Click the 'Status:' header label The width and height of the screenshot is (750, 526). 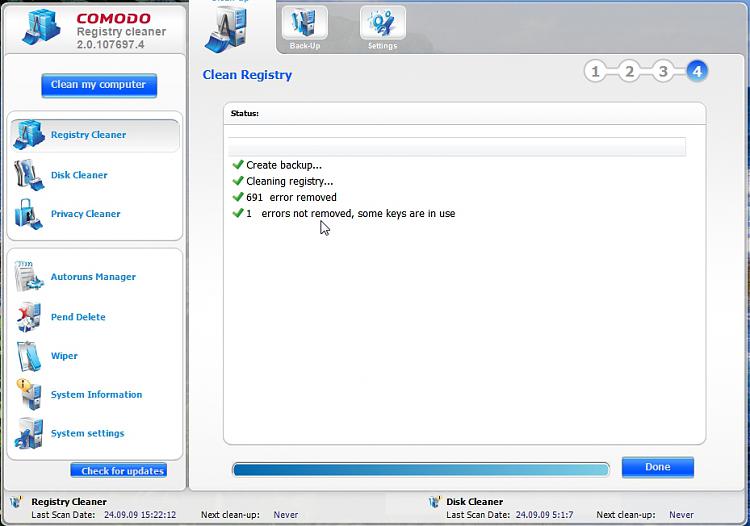point(244,113)
